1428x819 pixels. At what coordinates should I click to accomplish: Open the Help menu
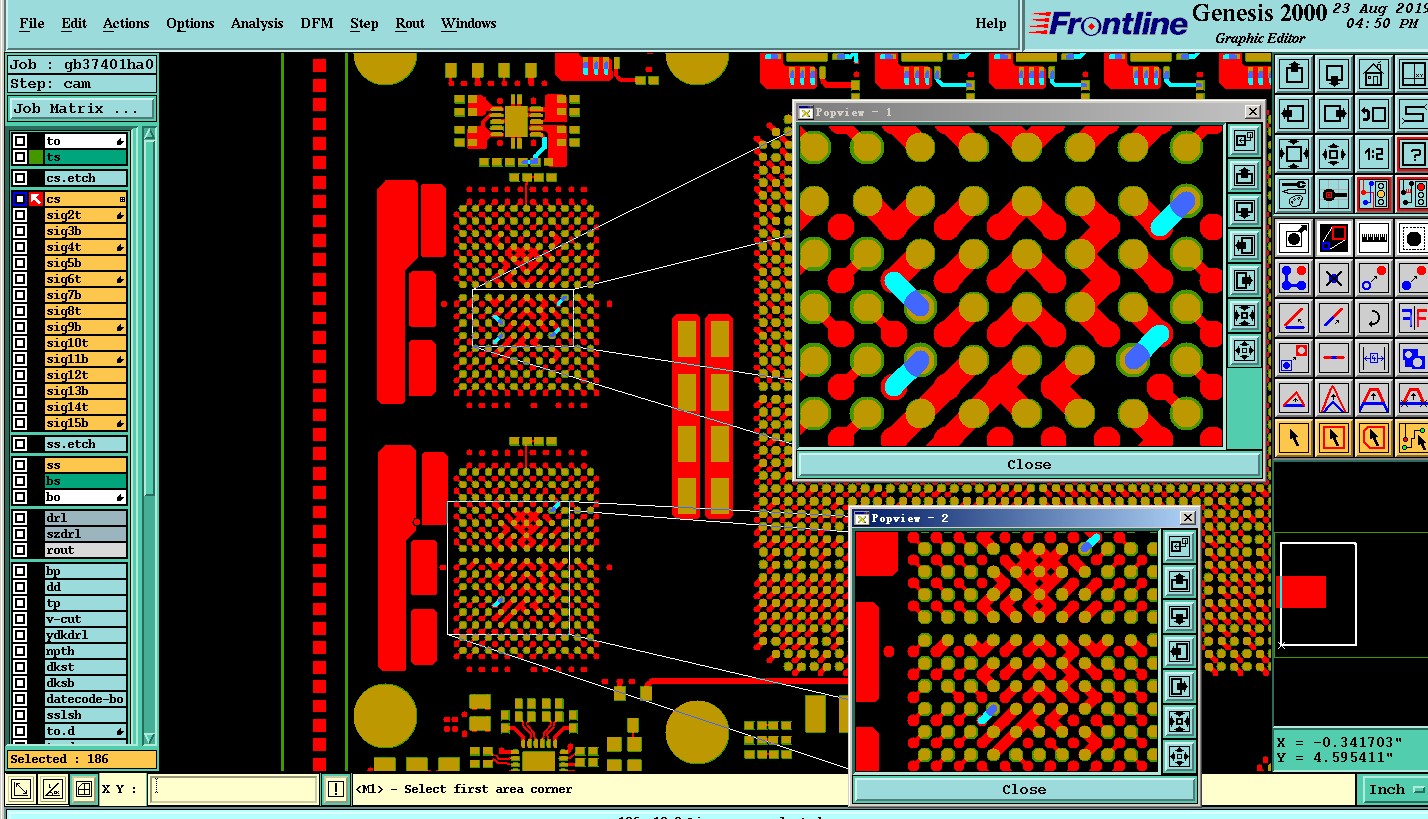click(x=991, y=23)
